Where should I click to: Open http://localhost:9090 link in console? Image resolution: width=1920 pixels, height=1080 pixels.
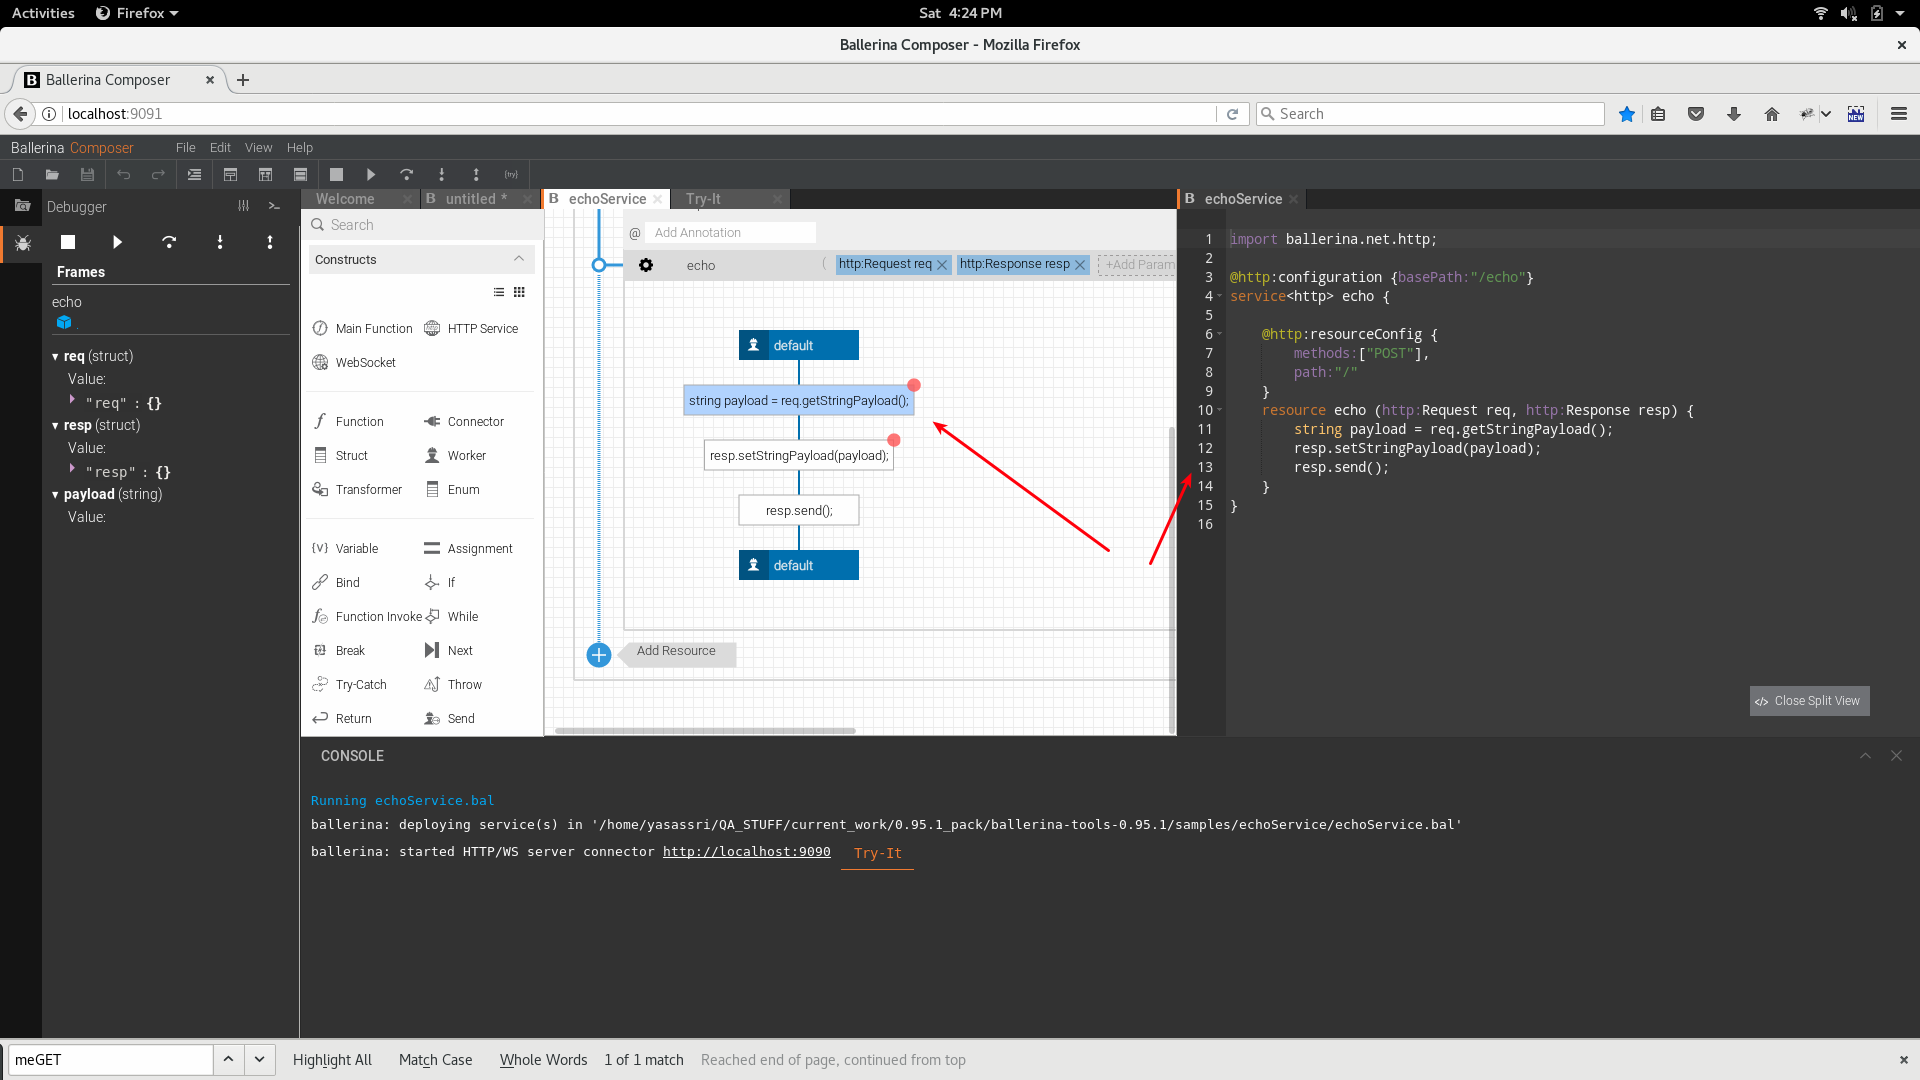(746, 852)
